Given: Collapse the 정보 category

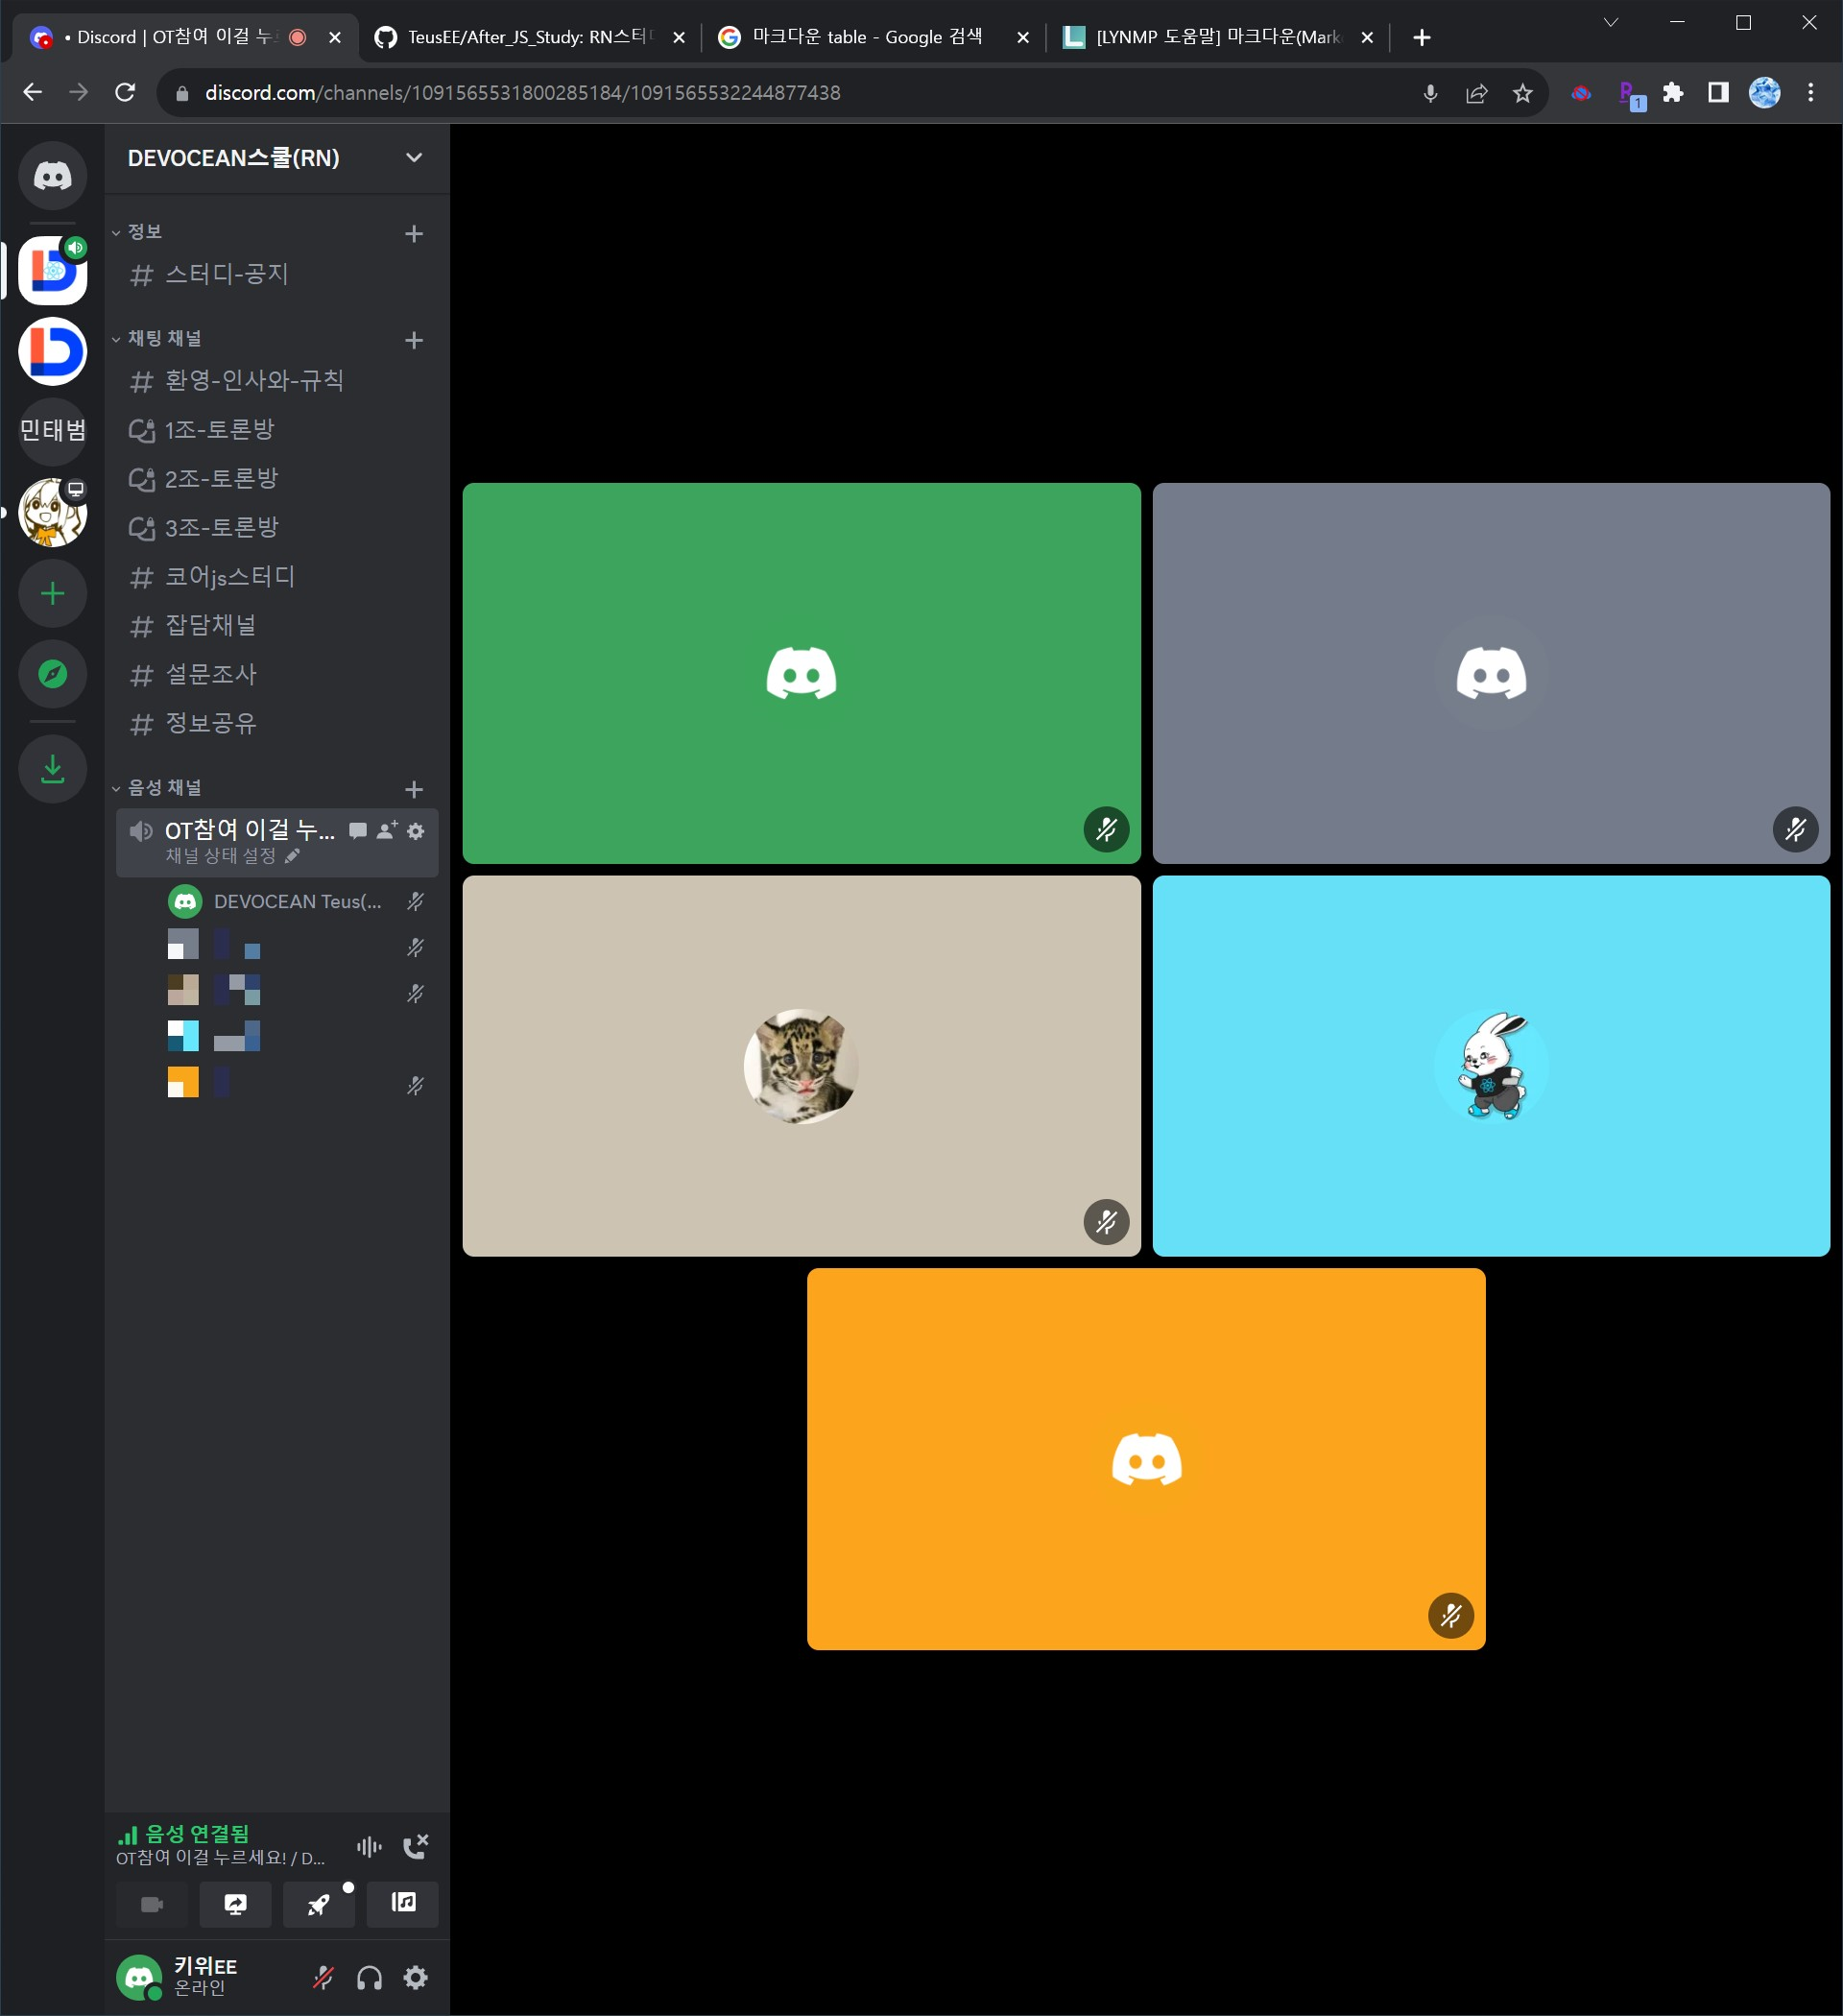Looking at the screenshot, I should [x=137, y=232].
